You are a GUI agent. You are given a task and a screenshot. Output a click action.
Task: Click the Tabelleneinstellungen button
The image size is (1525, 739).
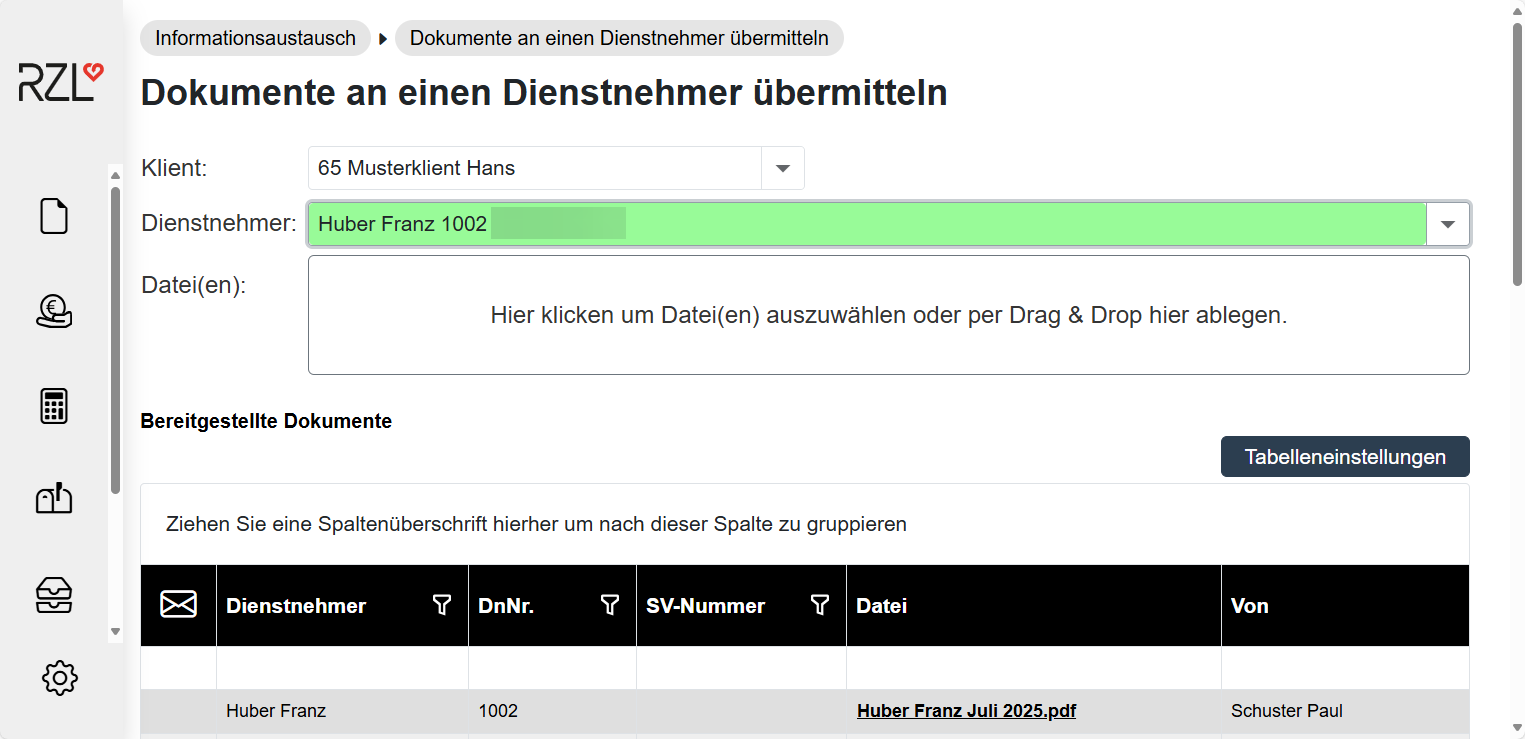pos(1344,457)
